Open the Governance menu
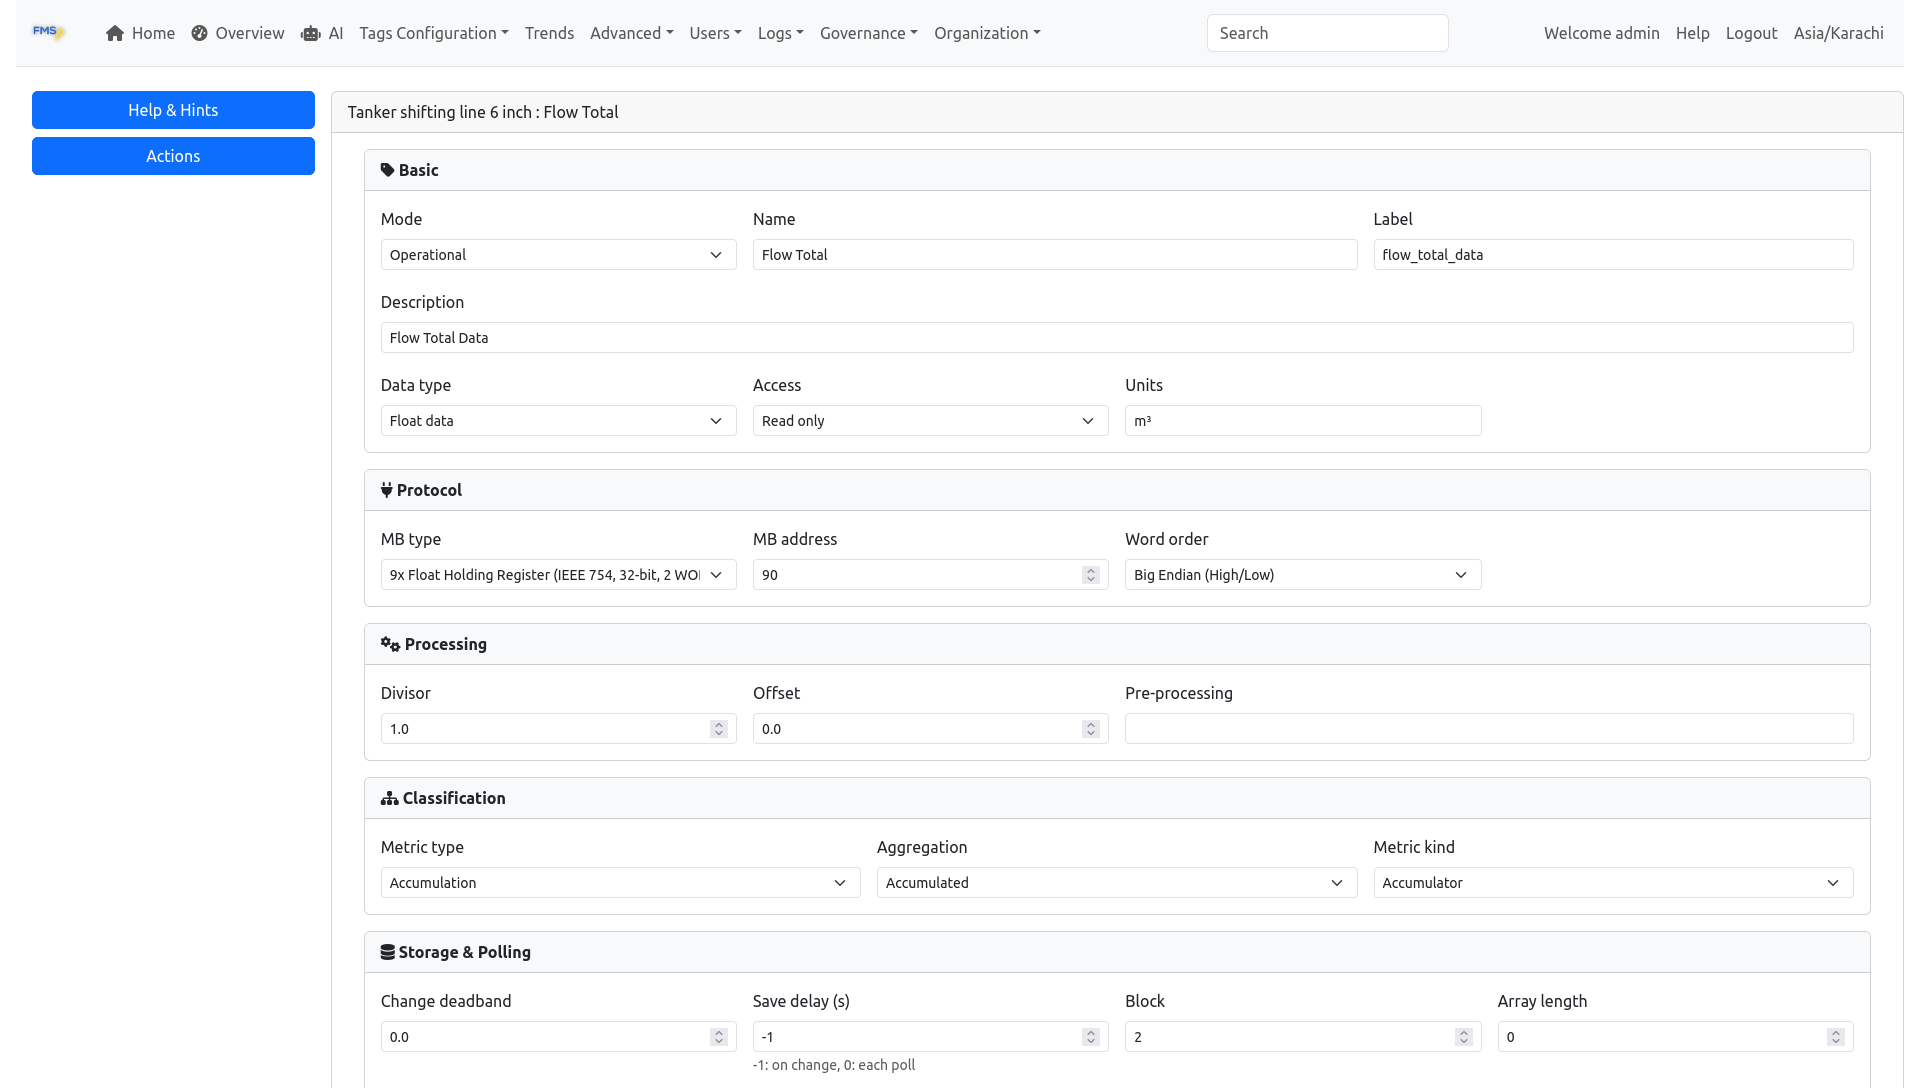This screenshot has height=1088, width=1920. point(868,32)
